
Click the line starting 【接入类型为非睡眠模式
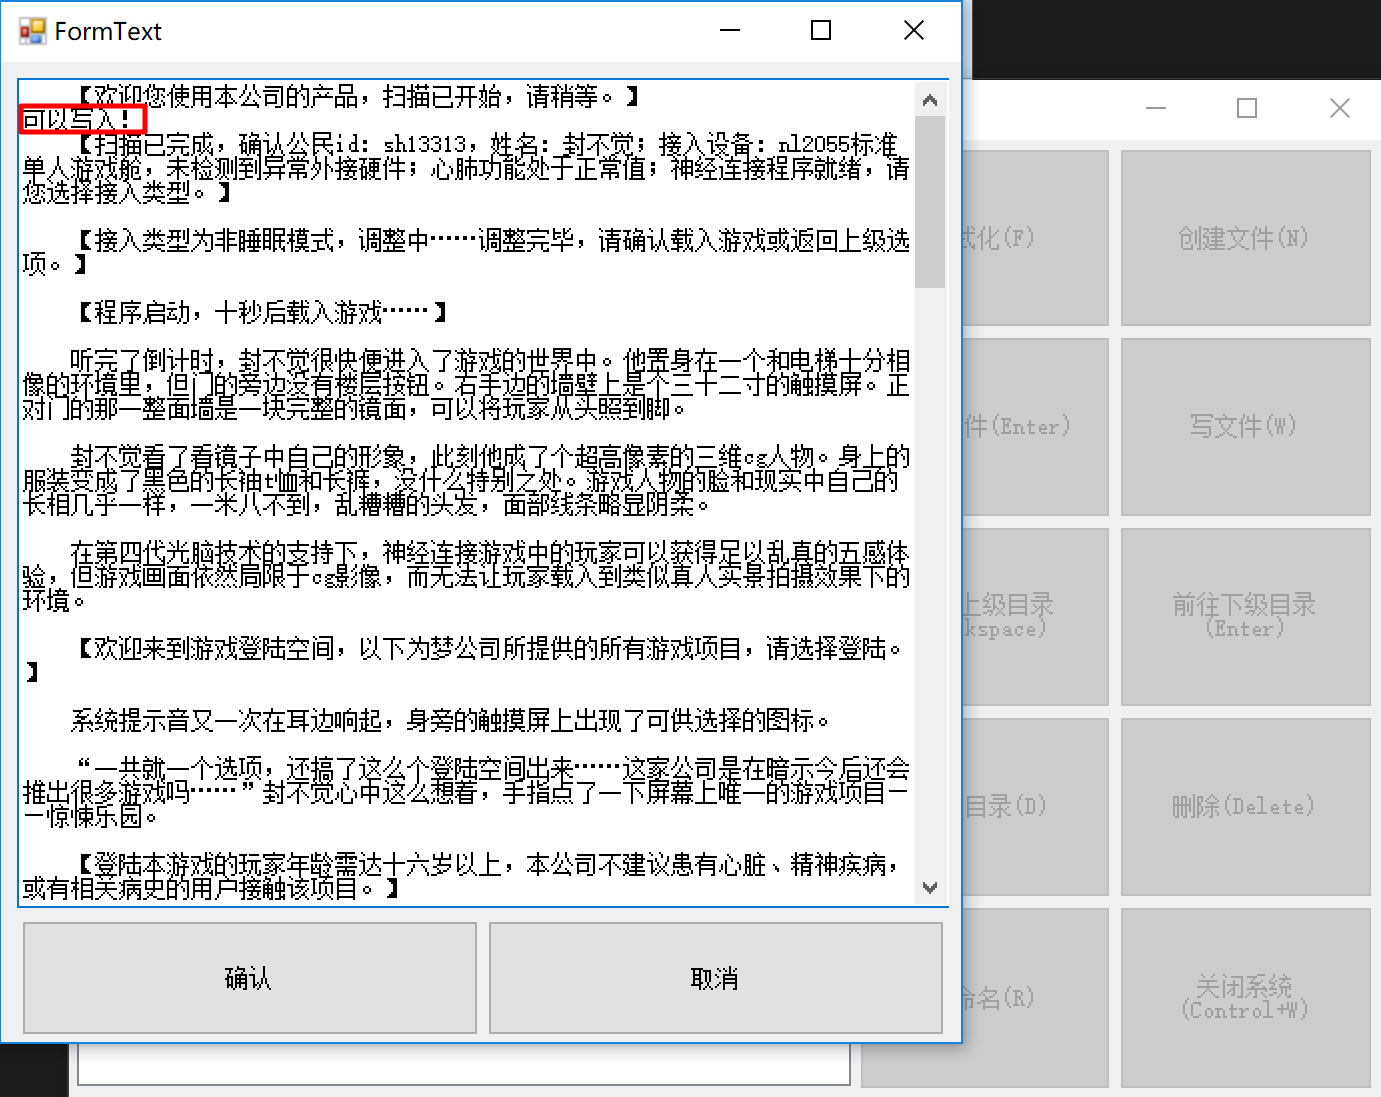pyautogui.click(x=466, y=253)
